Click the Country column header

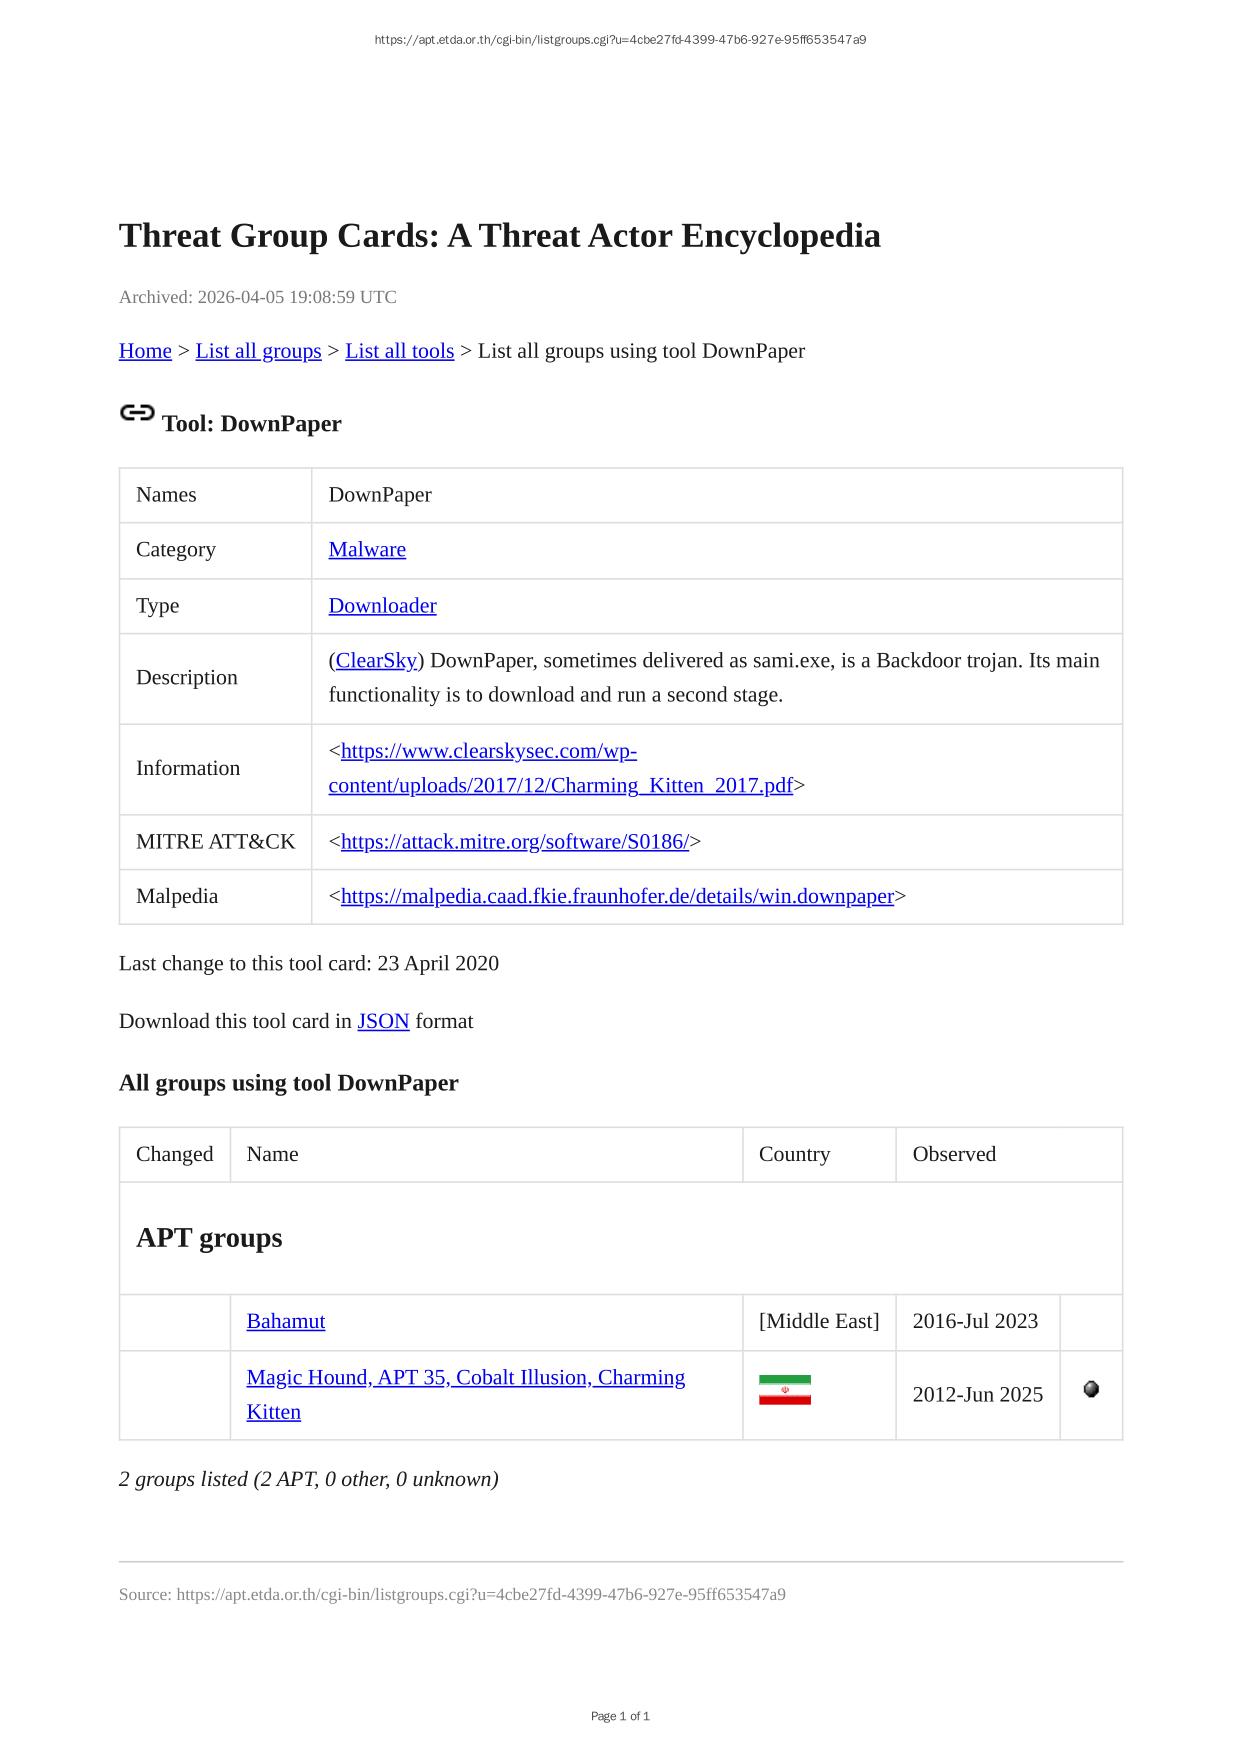pyautogui.click(x=794, y=1154)
